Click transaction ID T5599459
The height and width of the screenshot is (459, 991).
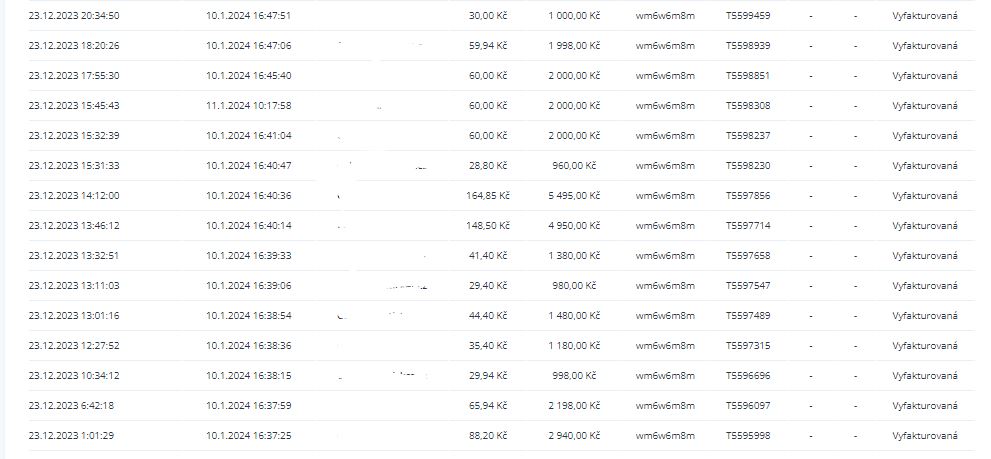(x=748, y=16)
